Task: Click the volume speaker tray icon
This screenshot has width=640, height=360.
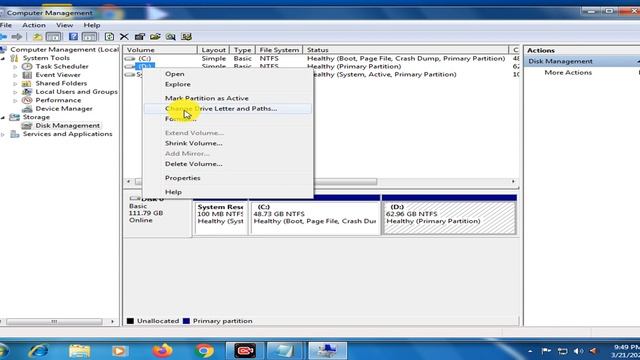Action: pyautogui.click(x=578, y=351)
